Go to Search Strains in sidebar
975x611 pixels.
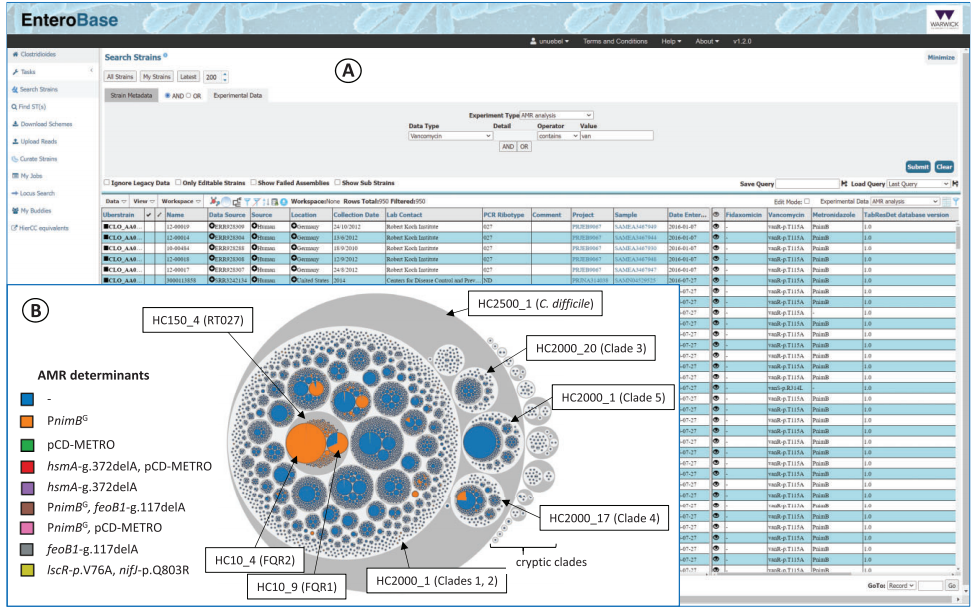34,90
